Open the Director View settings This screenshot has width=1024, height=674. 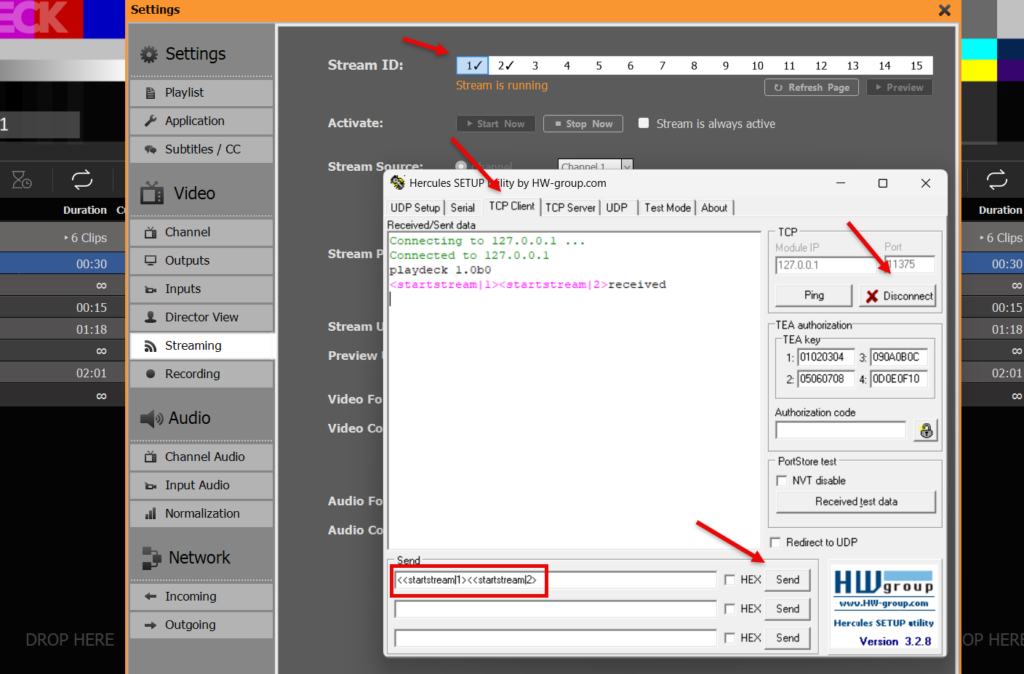201,317
